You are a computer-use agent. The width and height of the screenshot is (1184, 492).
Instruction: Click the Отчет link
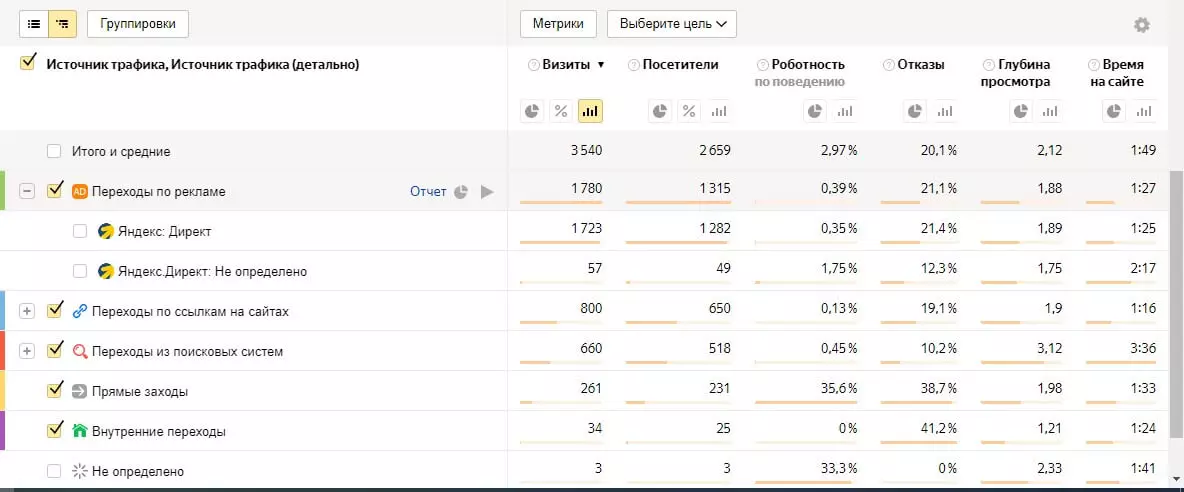coord(428,191)
